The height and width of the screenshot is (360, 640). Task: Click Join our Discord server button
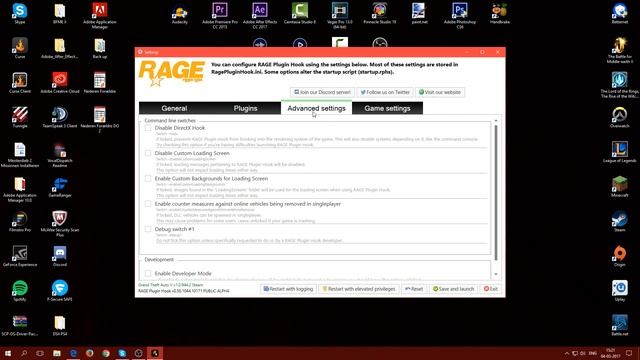(322, 92)
